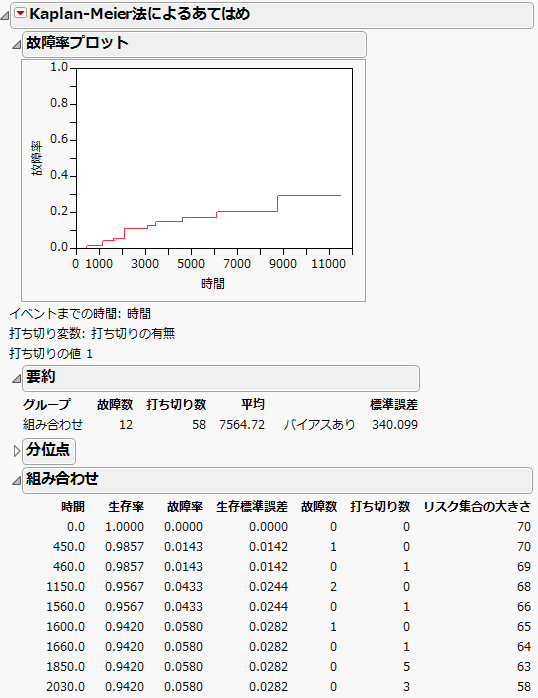Click the バイアスあり note
The height and width of the screenshot is (698, 538).
coord(320,424)
